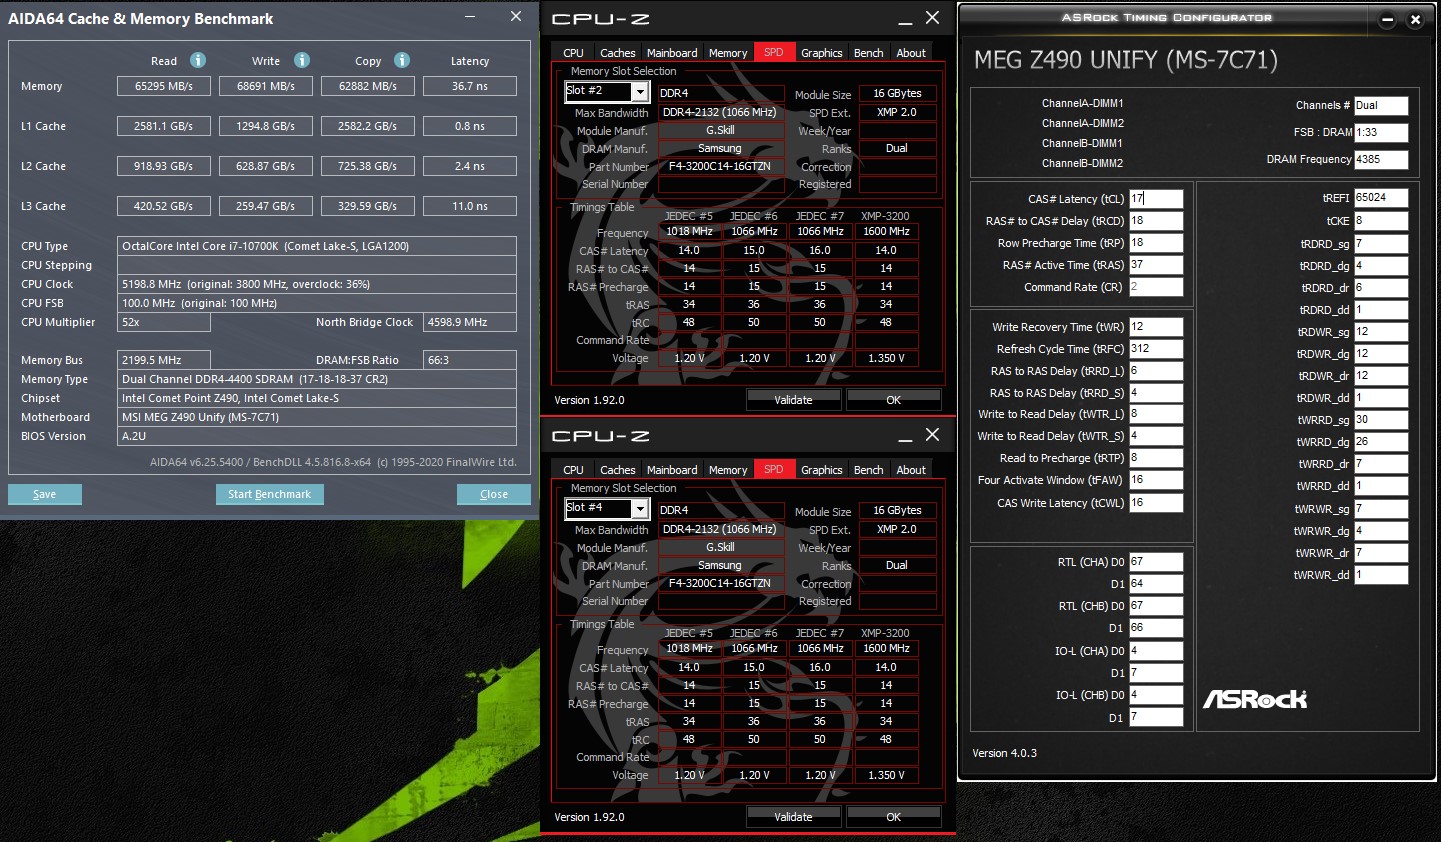The height and width of the screenshot is (842, 1441).
Task: Select the Mainboard tab in the Slot #2 CPU-Z window
Action: [x=672, y=53]
